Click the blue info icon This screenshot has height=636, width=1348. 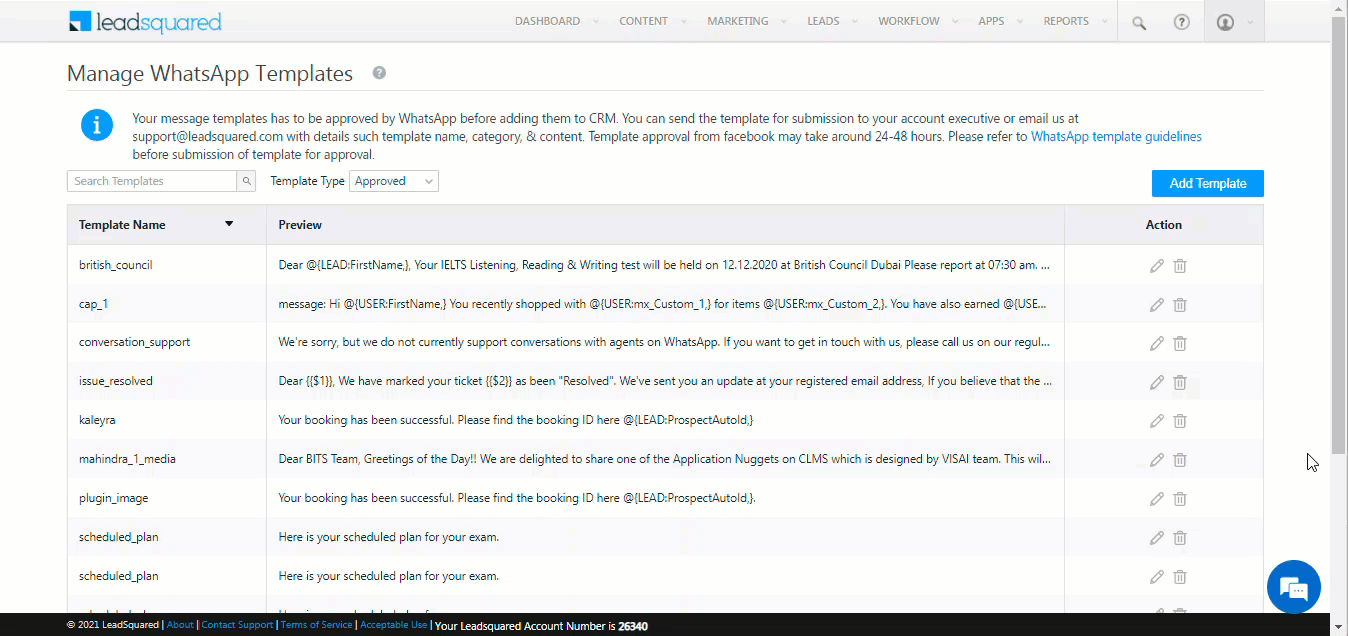click(x=97, y=125)
